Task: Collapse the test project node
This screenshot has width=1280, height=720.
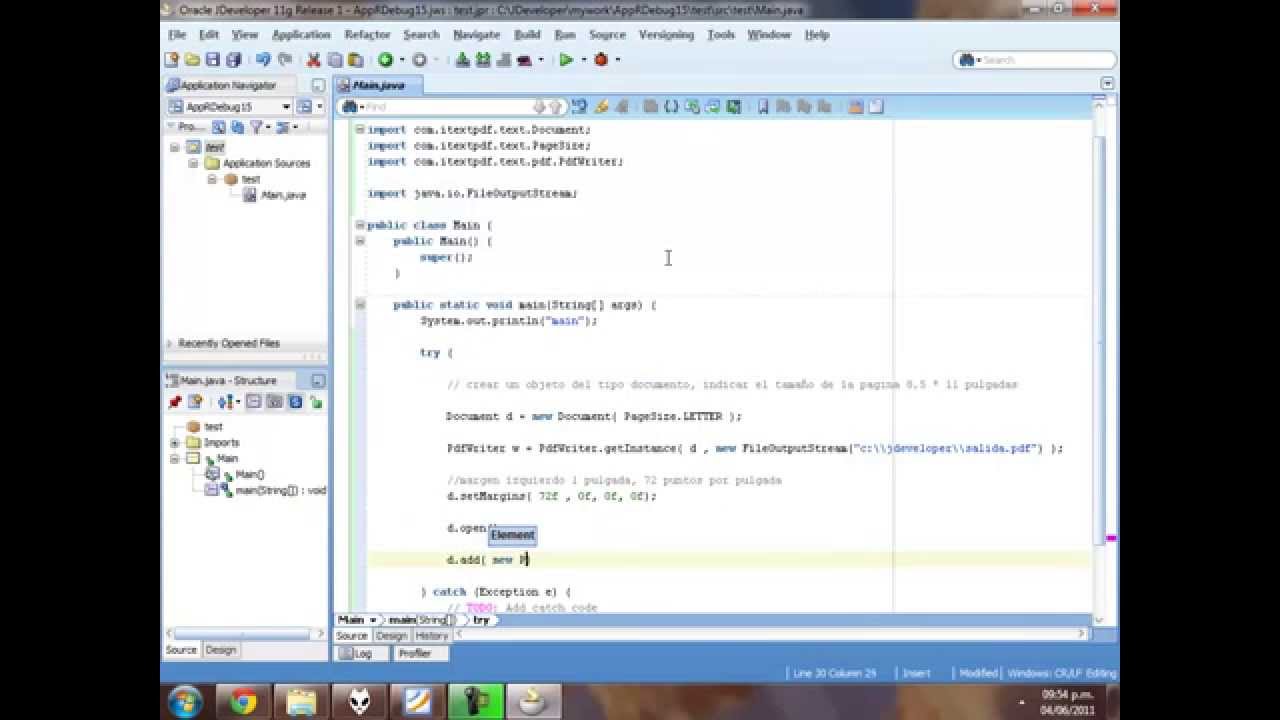Action: tap(175, 147)
